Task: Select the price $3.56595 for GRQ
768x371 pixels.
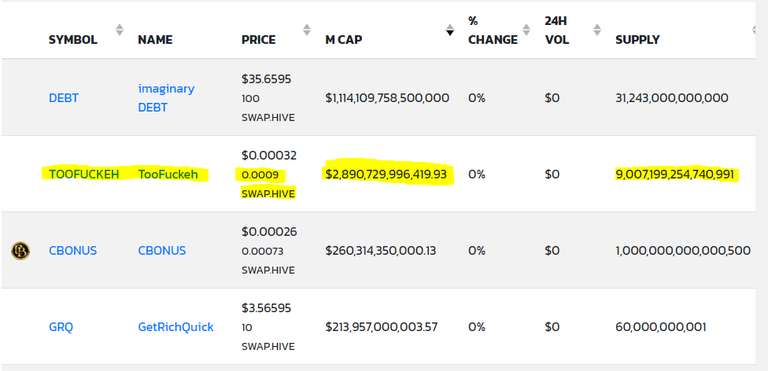Action: 266,308
